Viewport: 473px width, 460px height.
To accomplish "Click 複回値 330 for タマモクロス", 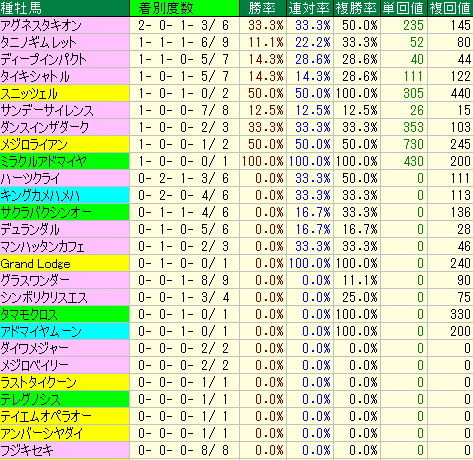I will (x=461, y=314).
